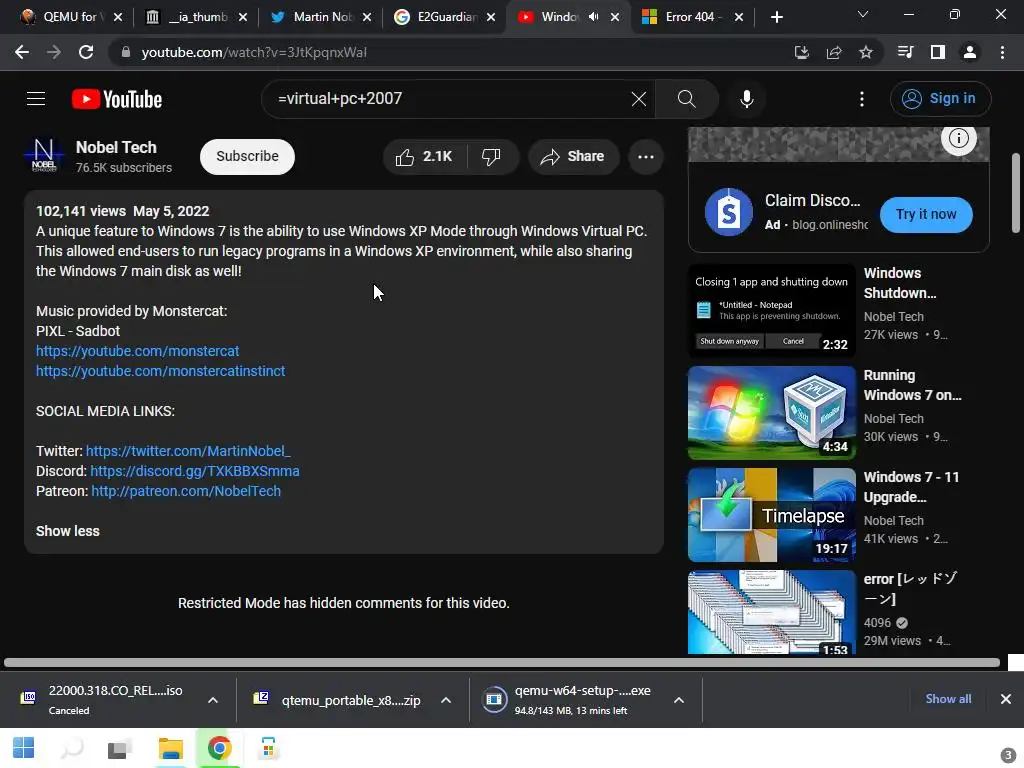Image resolution: width=1024 pixels, height=768 pixels.
Task: Open a new tab
Action: tap(776, 17)
